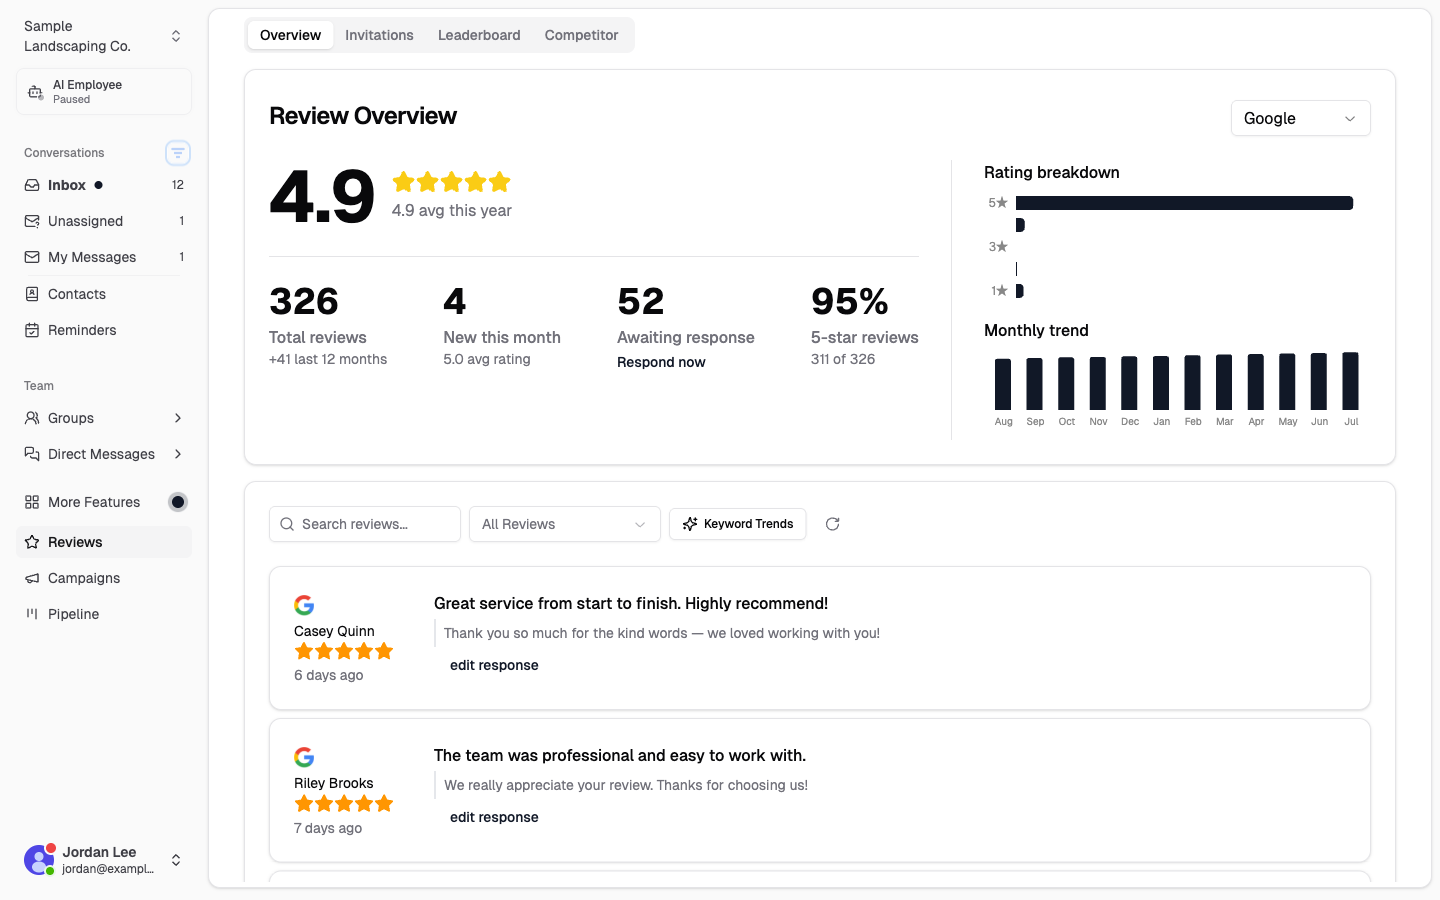Click the Inbox tray icon
The image size is (1440, 900).
pyautogui.click(x=32, y=185)
